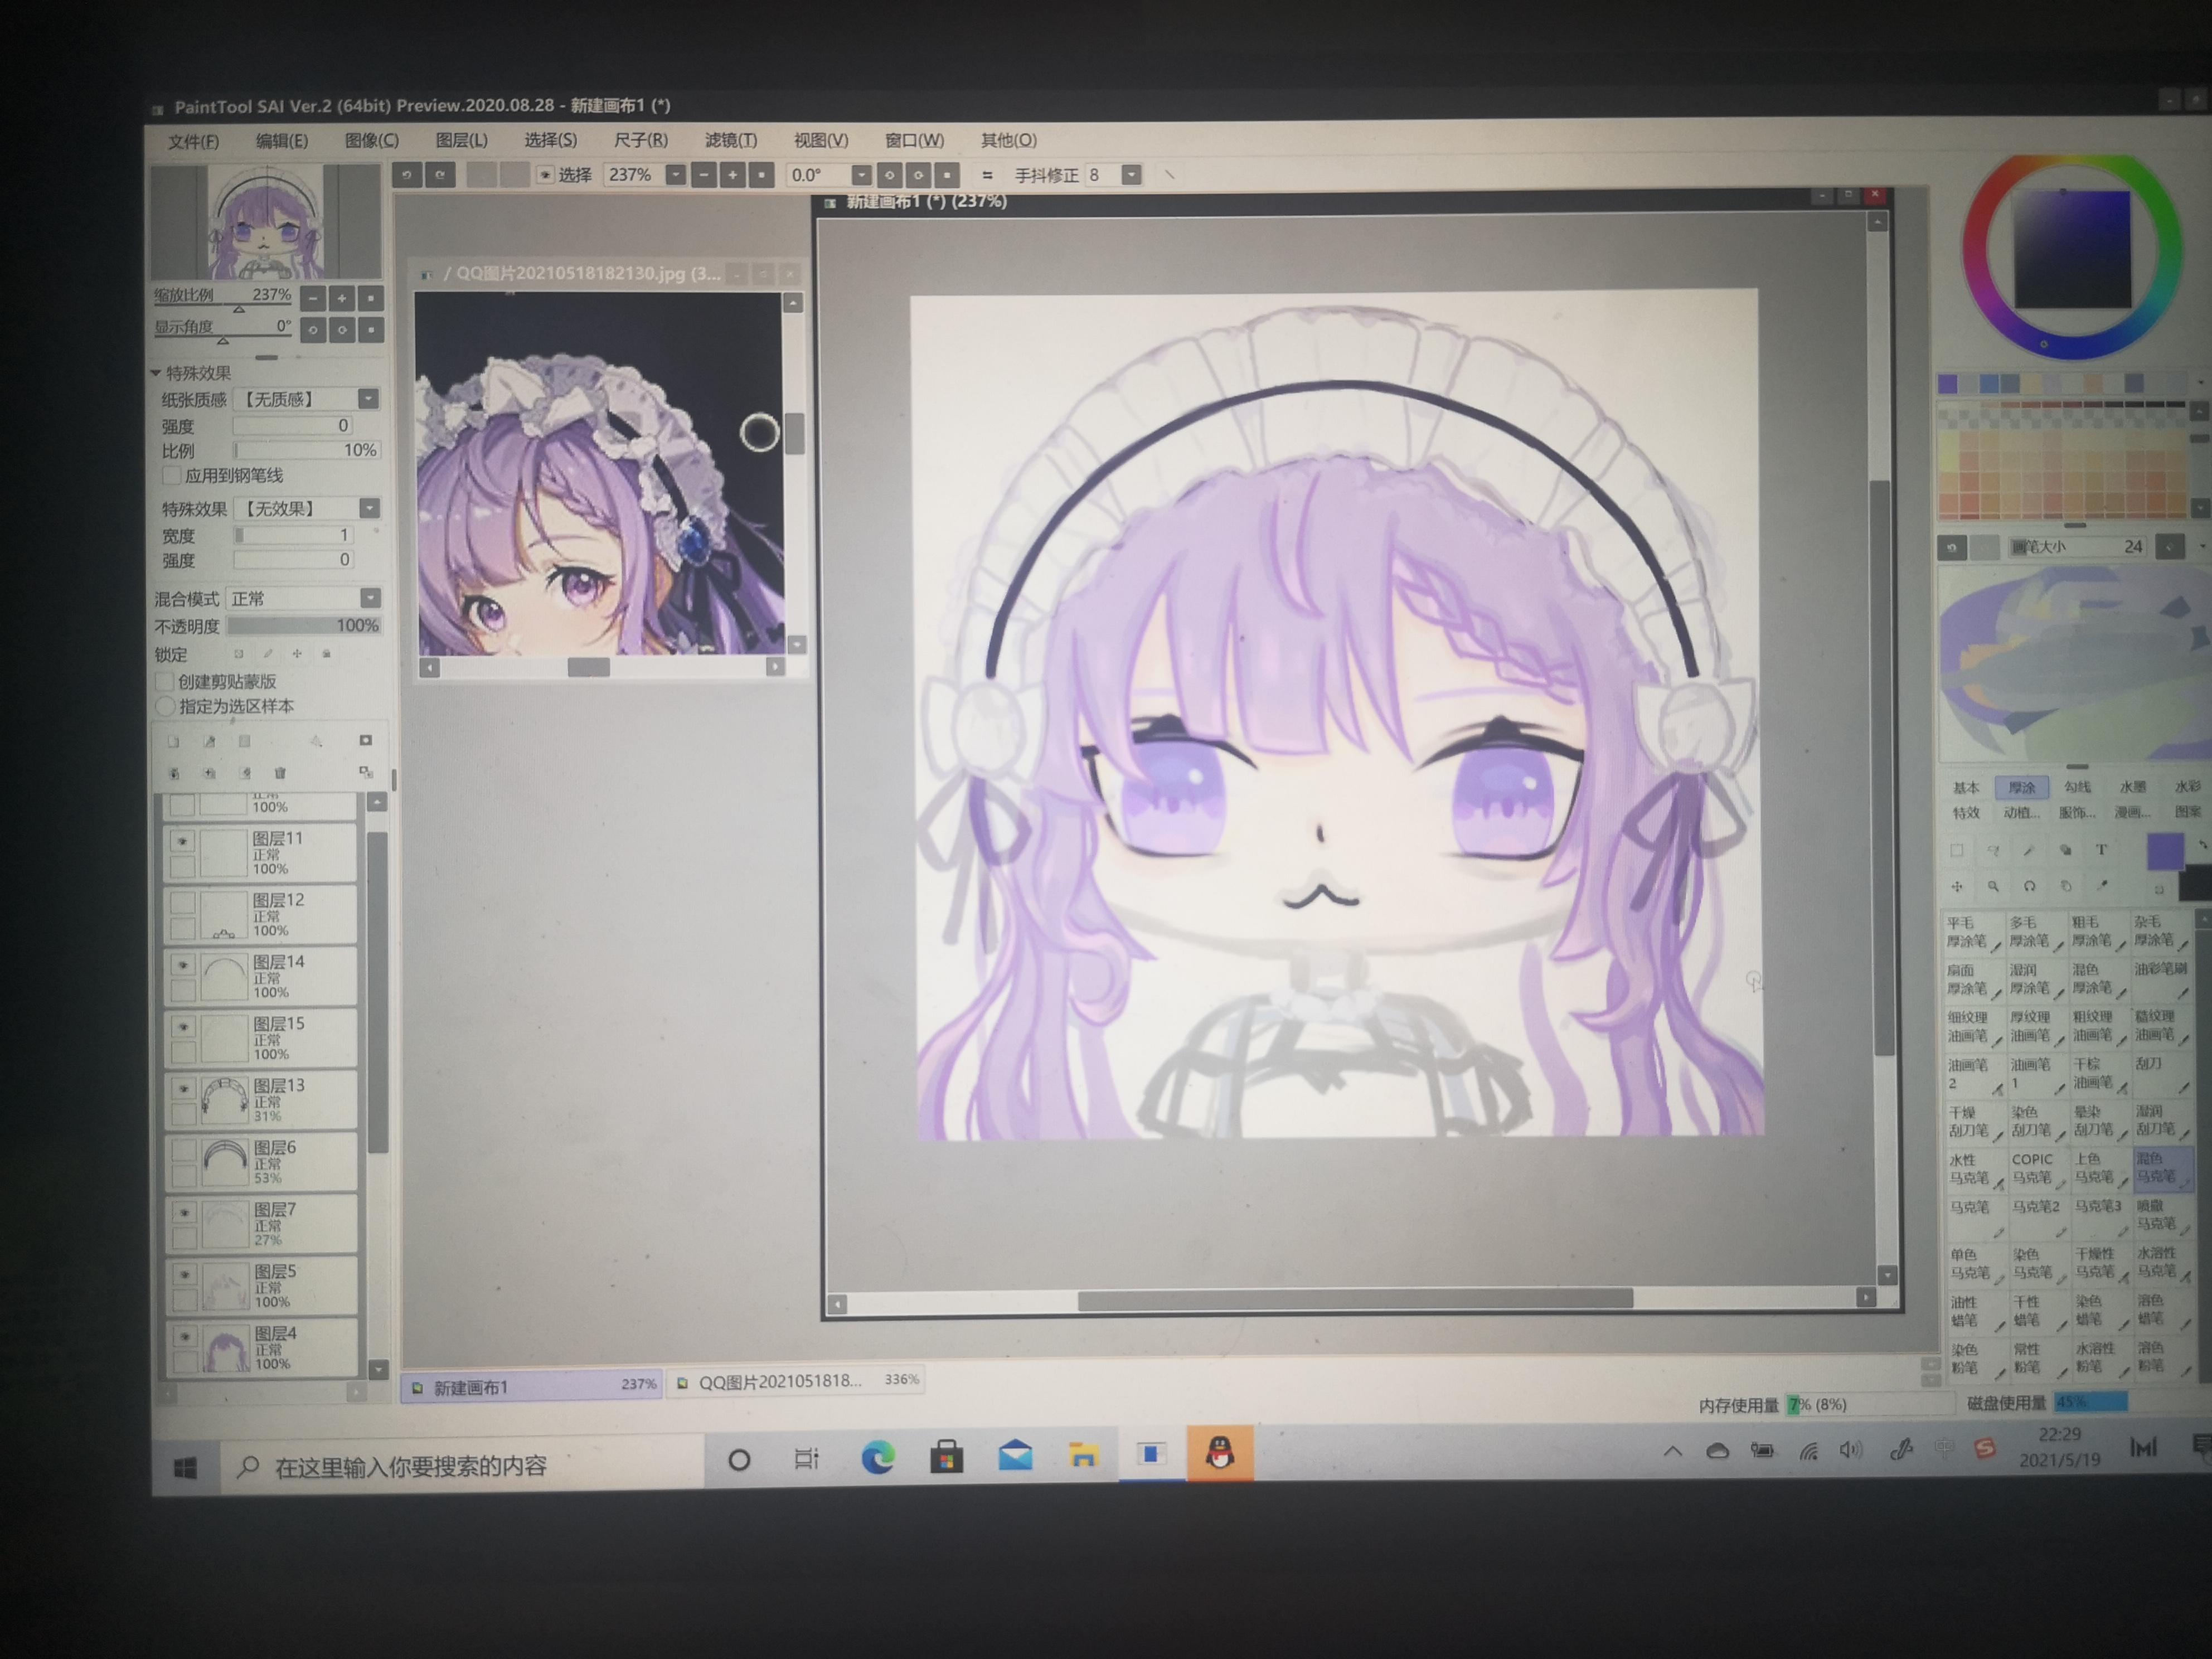Click the redo arrow in the toolbar
The width and height of the screenshot is (2212, 1659).
tap(440, 175)
